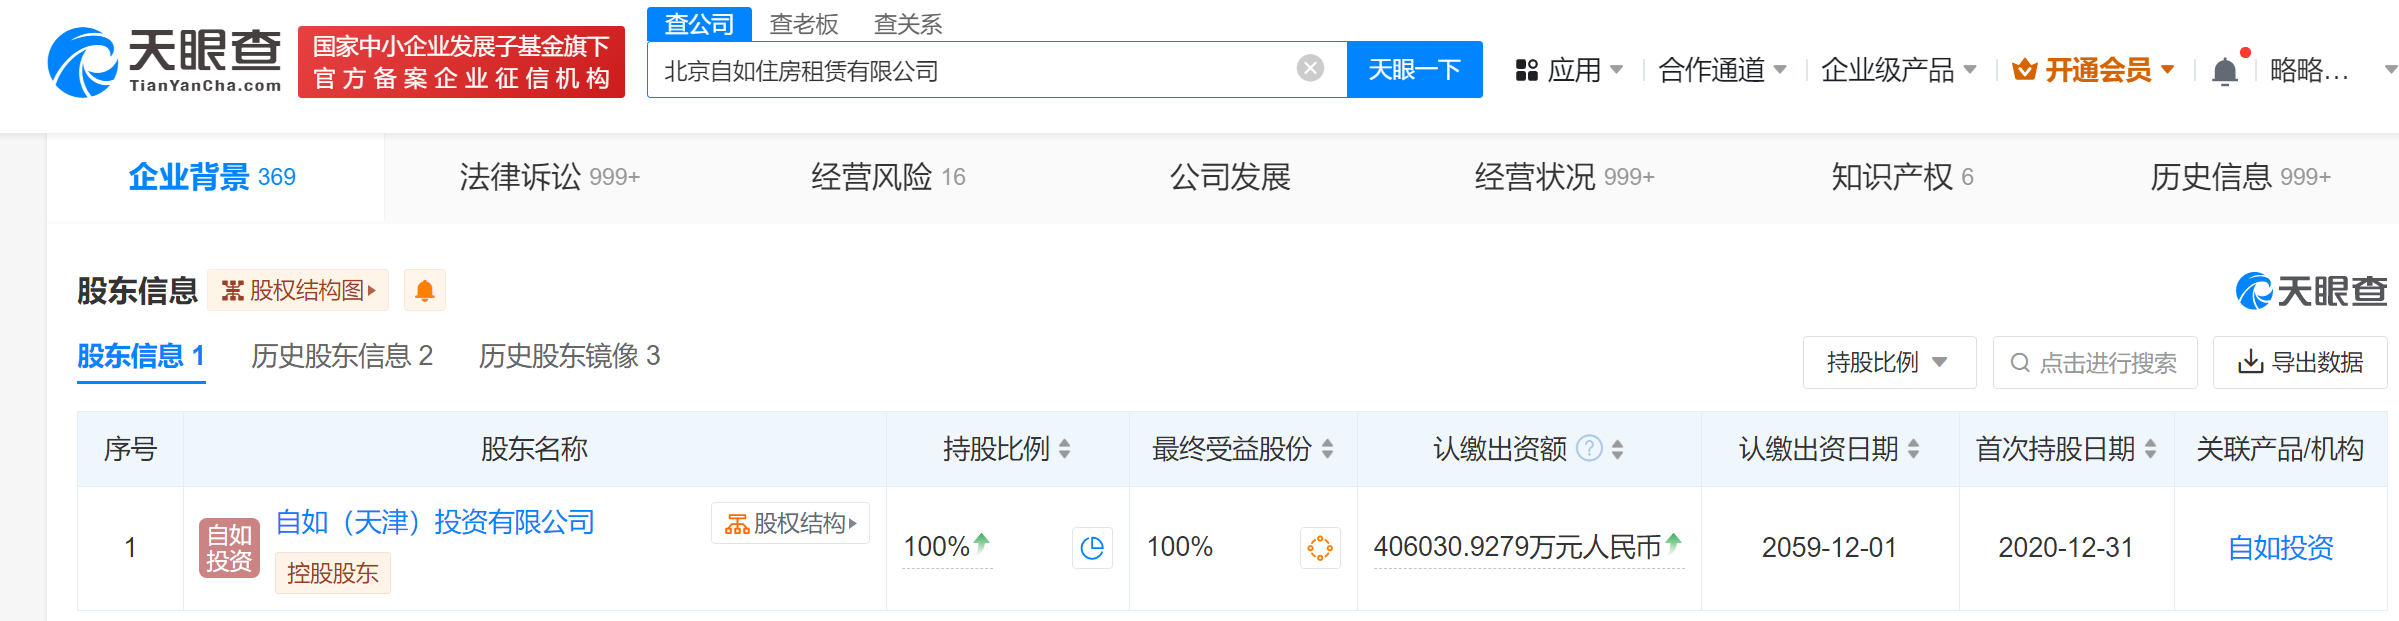The image size is (2399, 621).
Task: Open the final beneficiary share path icon
Action: pyautogui.click(x=1320, y=547)
